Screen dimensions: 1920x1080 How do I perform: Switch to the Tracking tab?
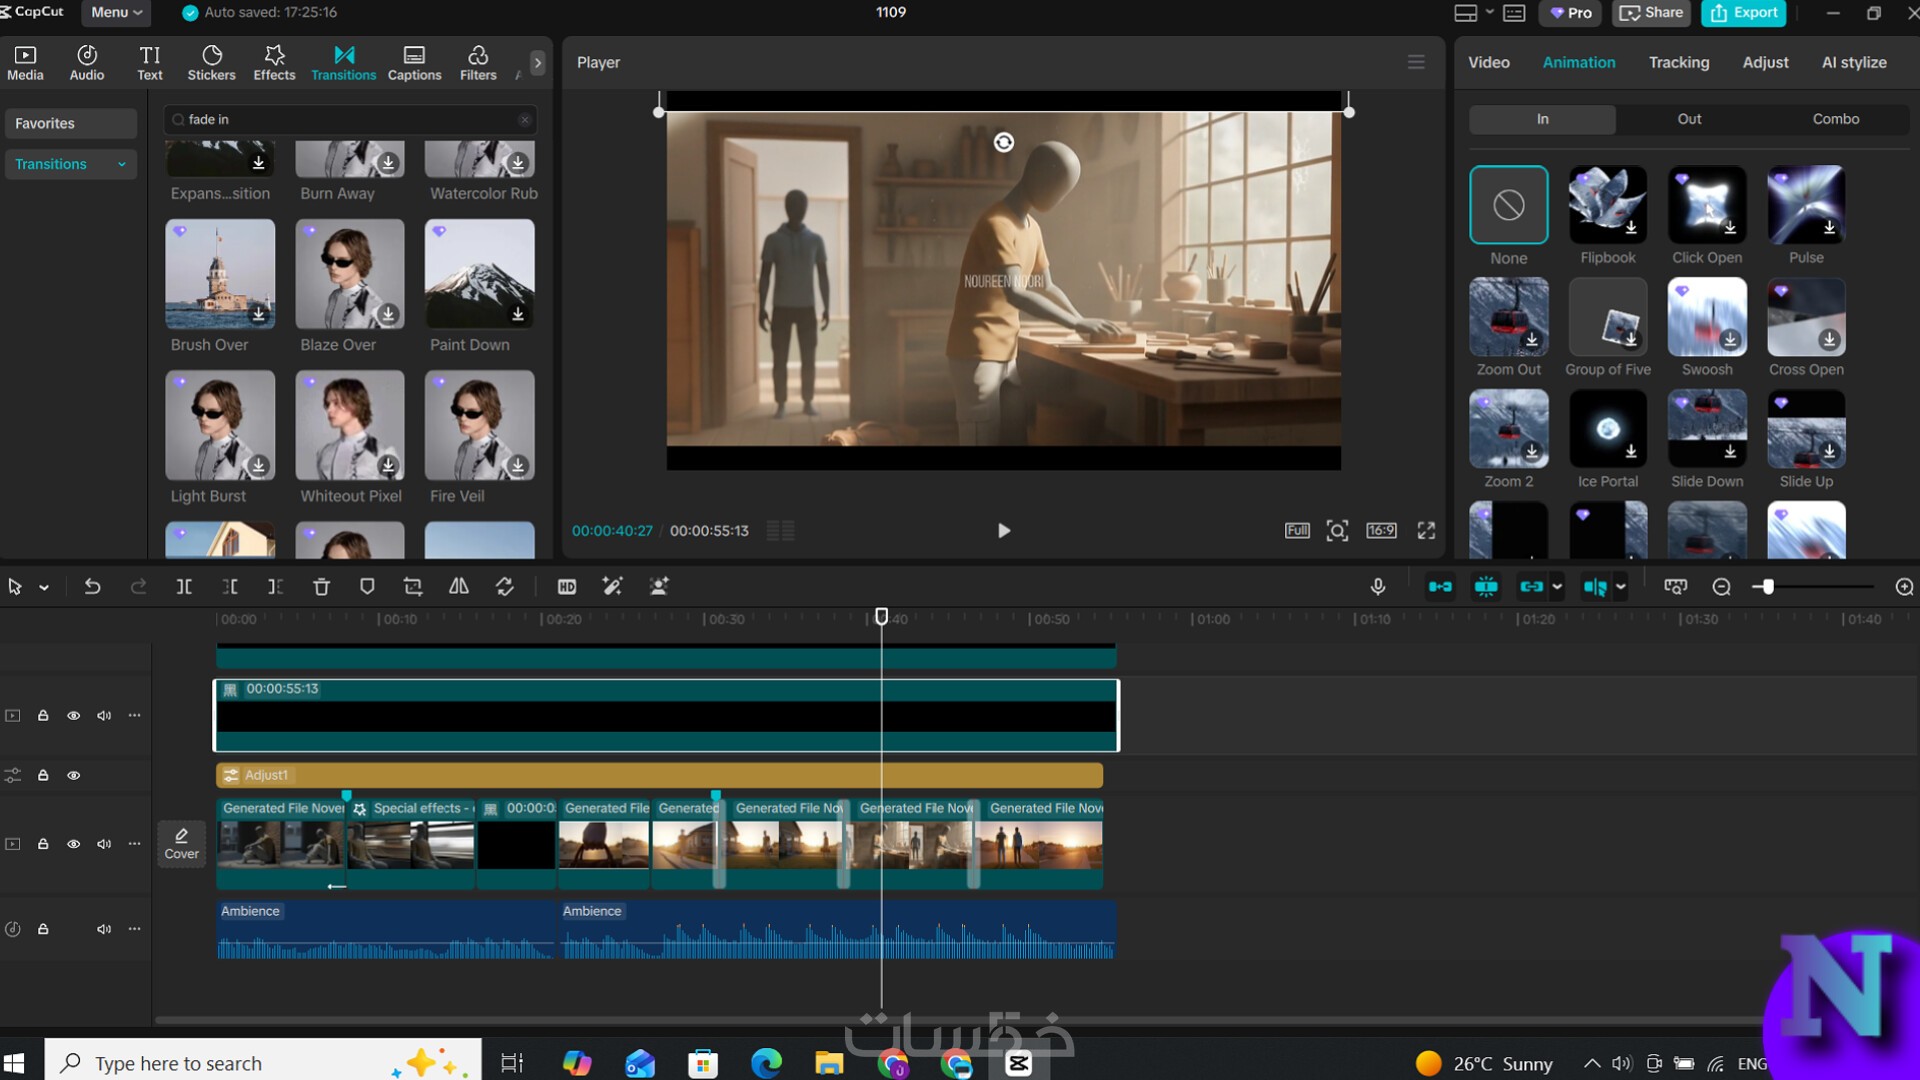click(x=1678, y=62)
